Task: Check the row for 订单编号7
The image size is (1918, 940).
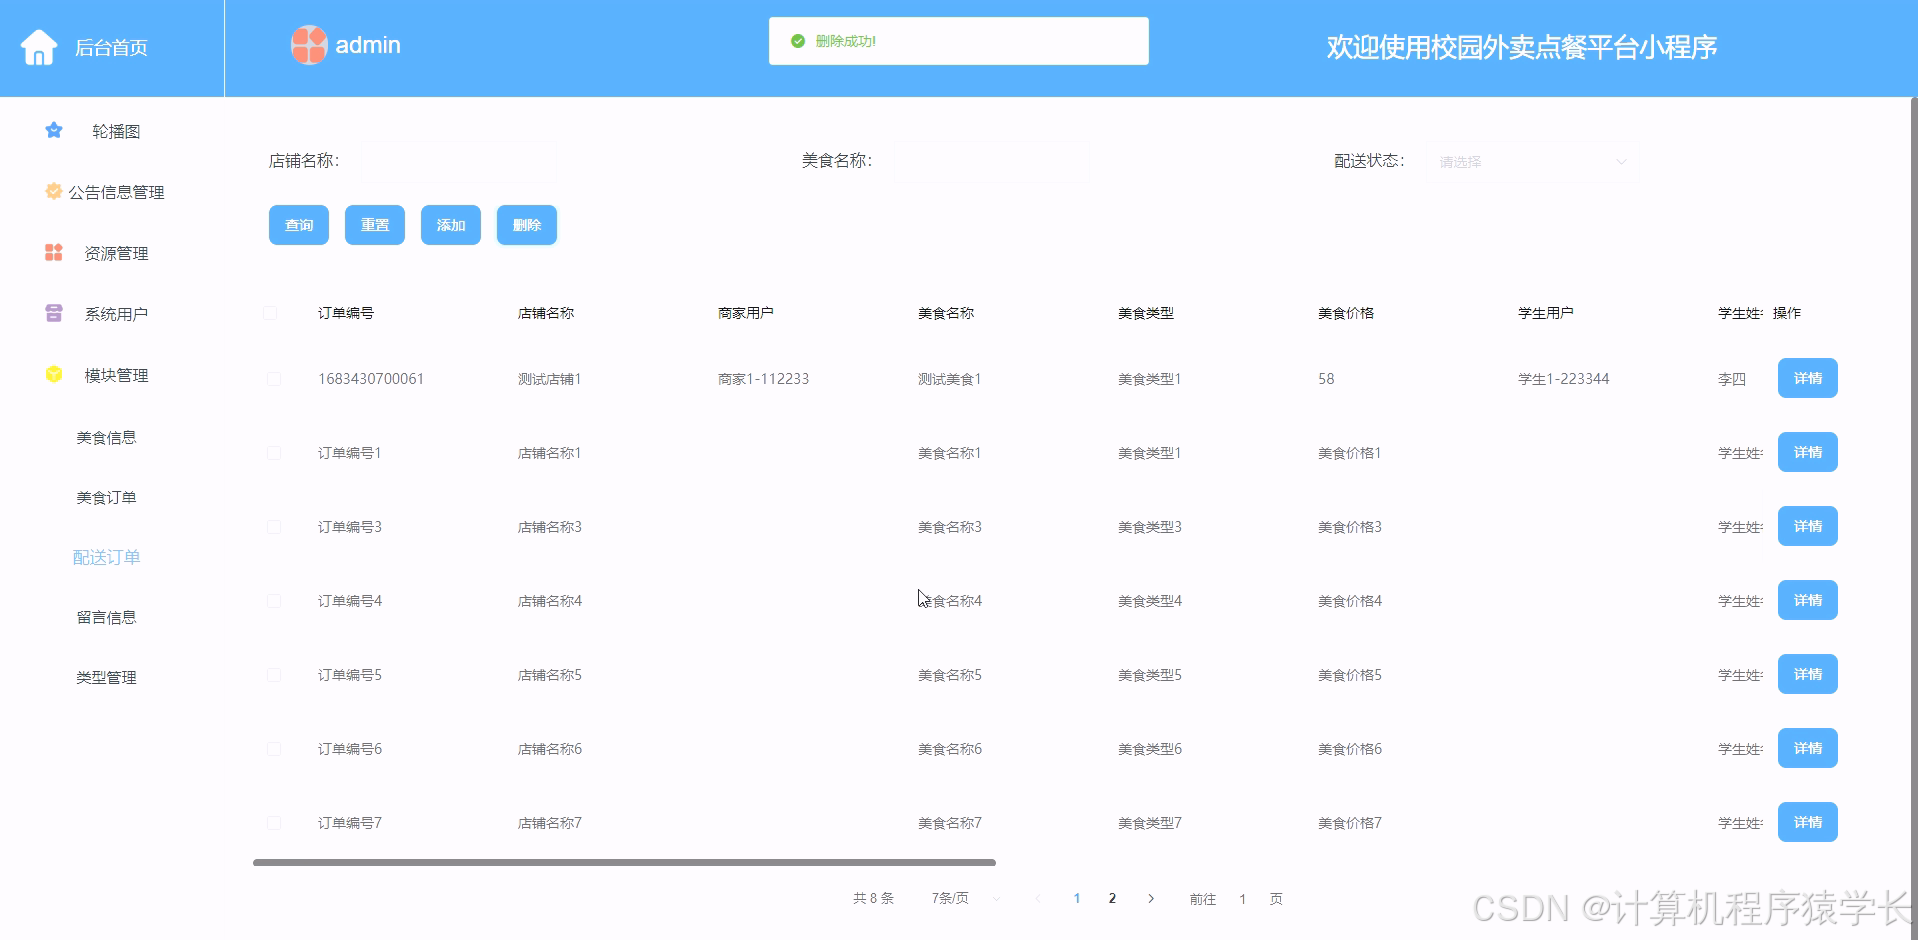Action: [274, 823]
